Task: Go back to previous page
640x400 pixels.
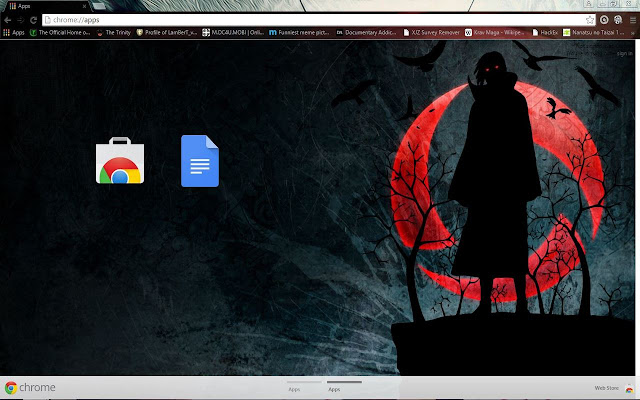Action: tap(8, 20)
